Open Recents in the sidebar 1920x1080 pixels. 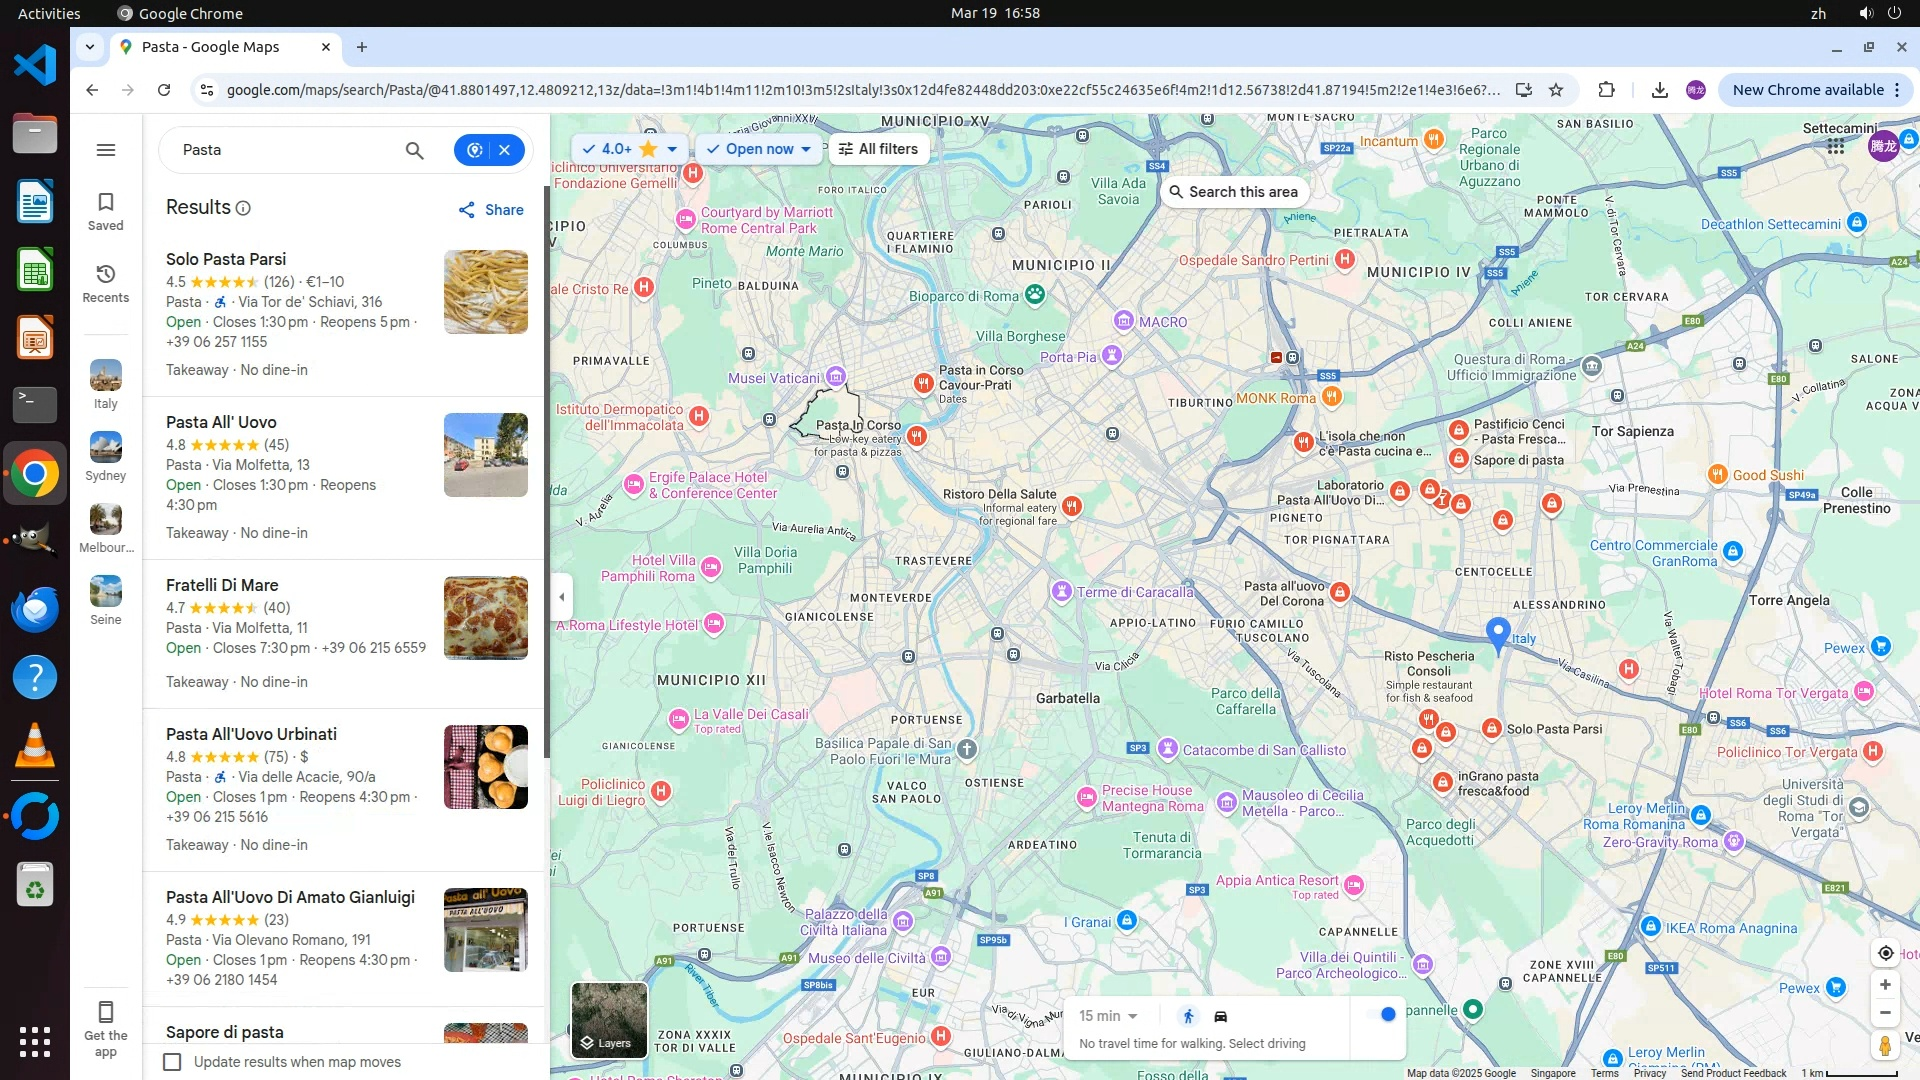[x=105, y=283]
